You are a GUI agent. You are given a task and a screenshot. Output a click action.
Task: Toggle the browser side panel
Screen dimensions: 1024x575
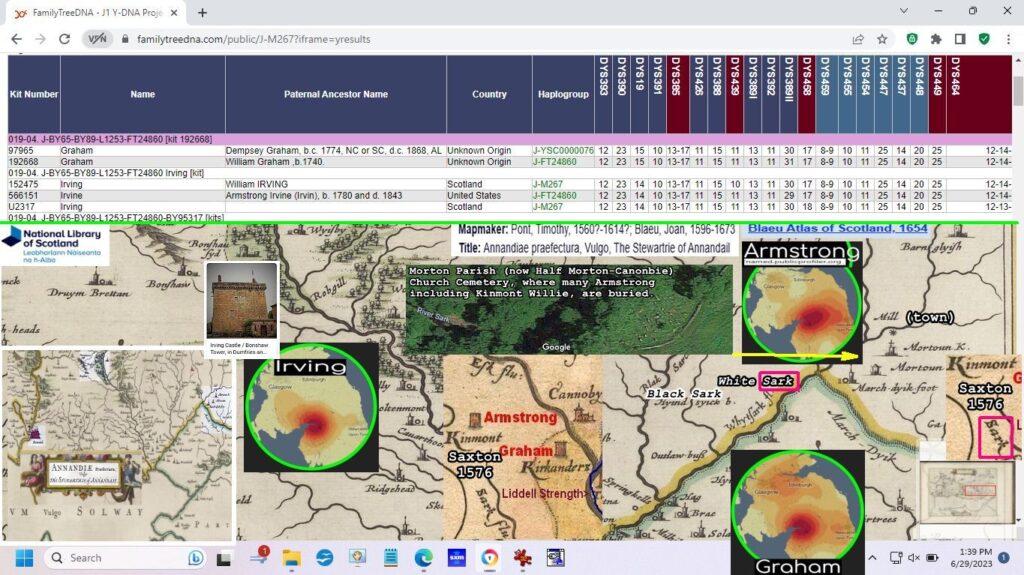coord(960,39)
